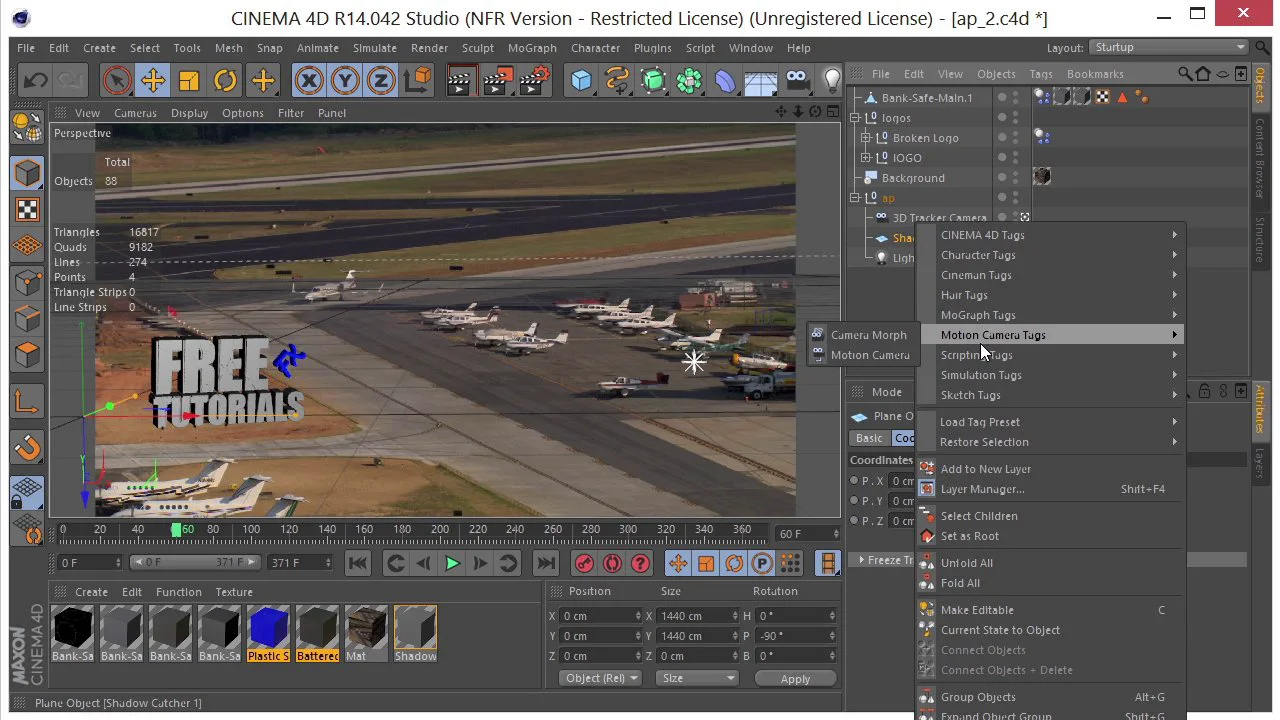The image size is (1280, 720).
Task: Open Edit Render Settings gear clapperboard
Action: (x=535, y=80)
